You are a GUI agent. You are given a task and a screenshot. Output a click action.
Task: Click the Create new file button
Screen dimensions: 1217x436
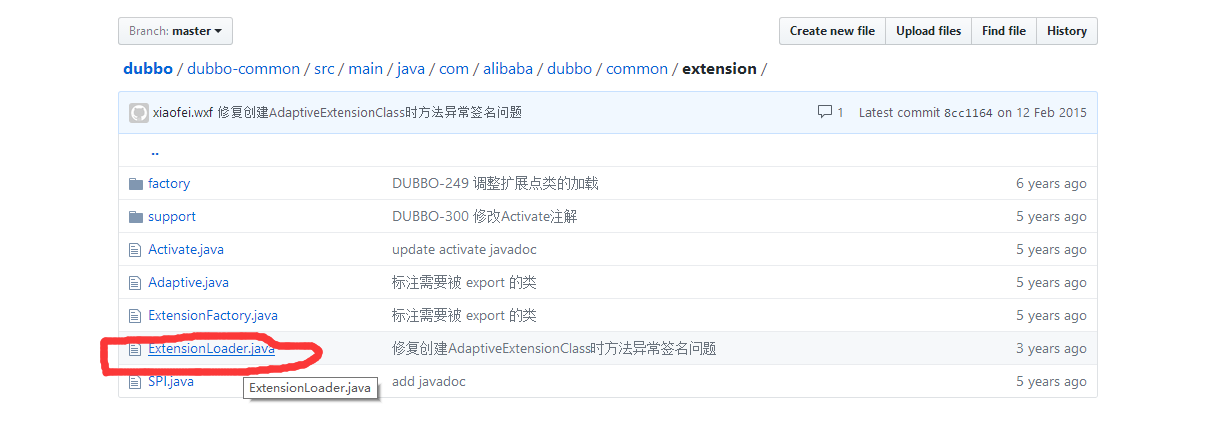click(x=832, y=31)
